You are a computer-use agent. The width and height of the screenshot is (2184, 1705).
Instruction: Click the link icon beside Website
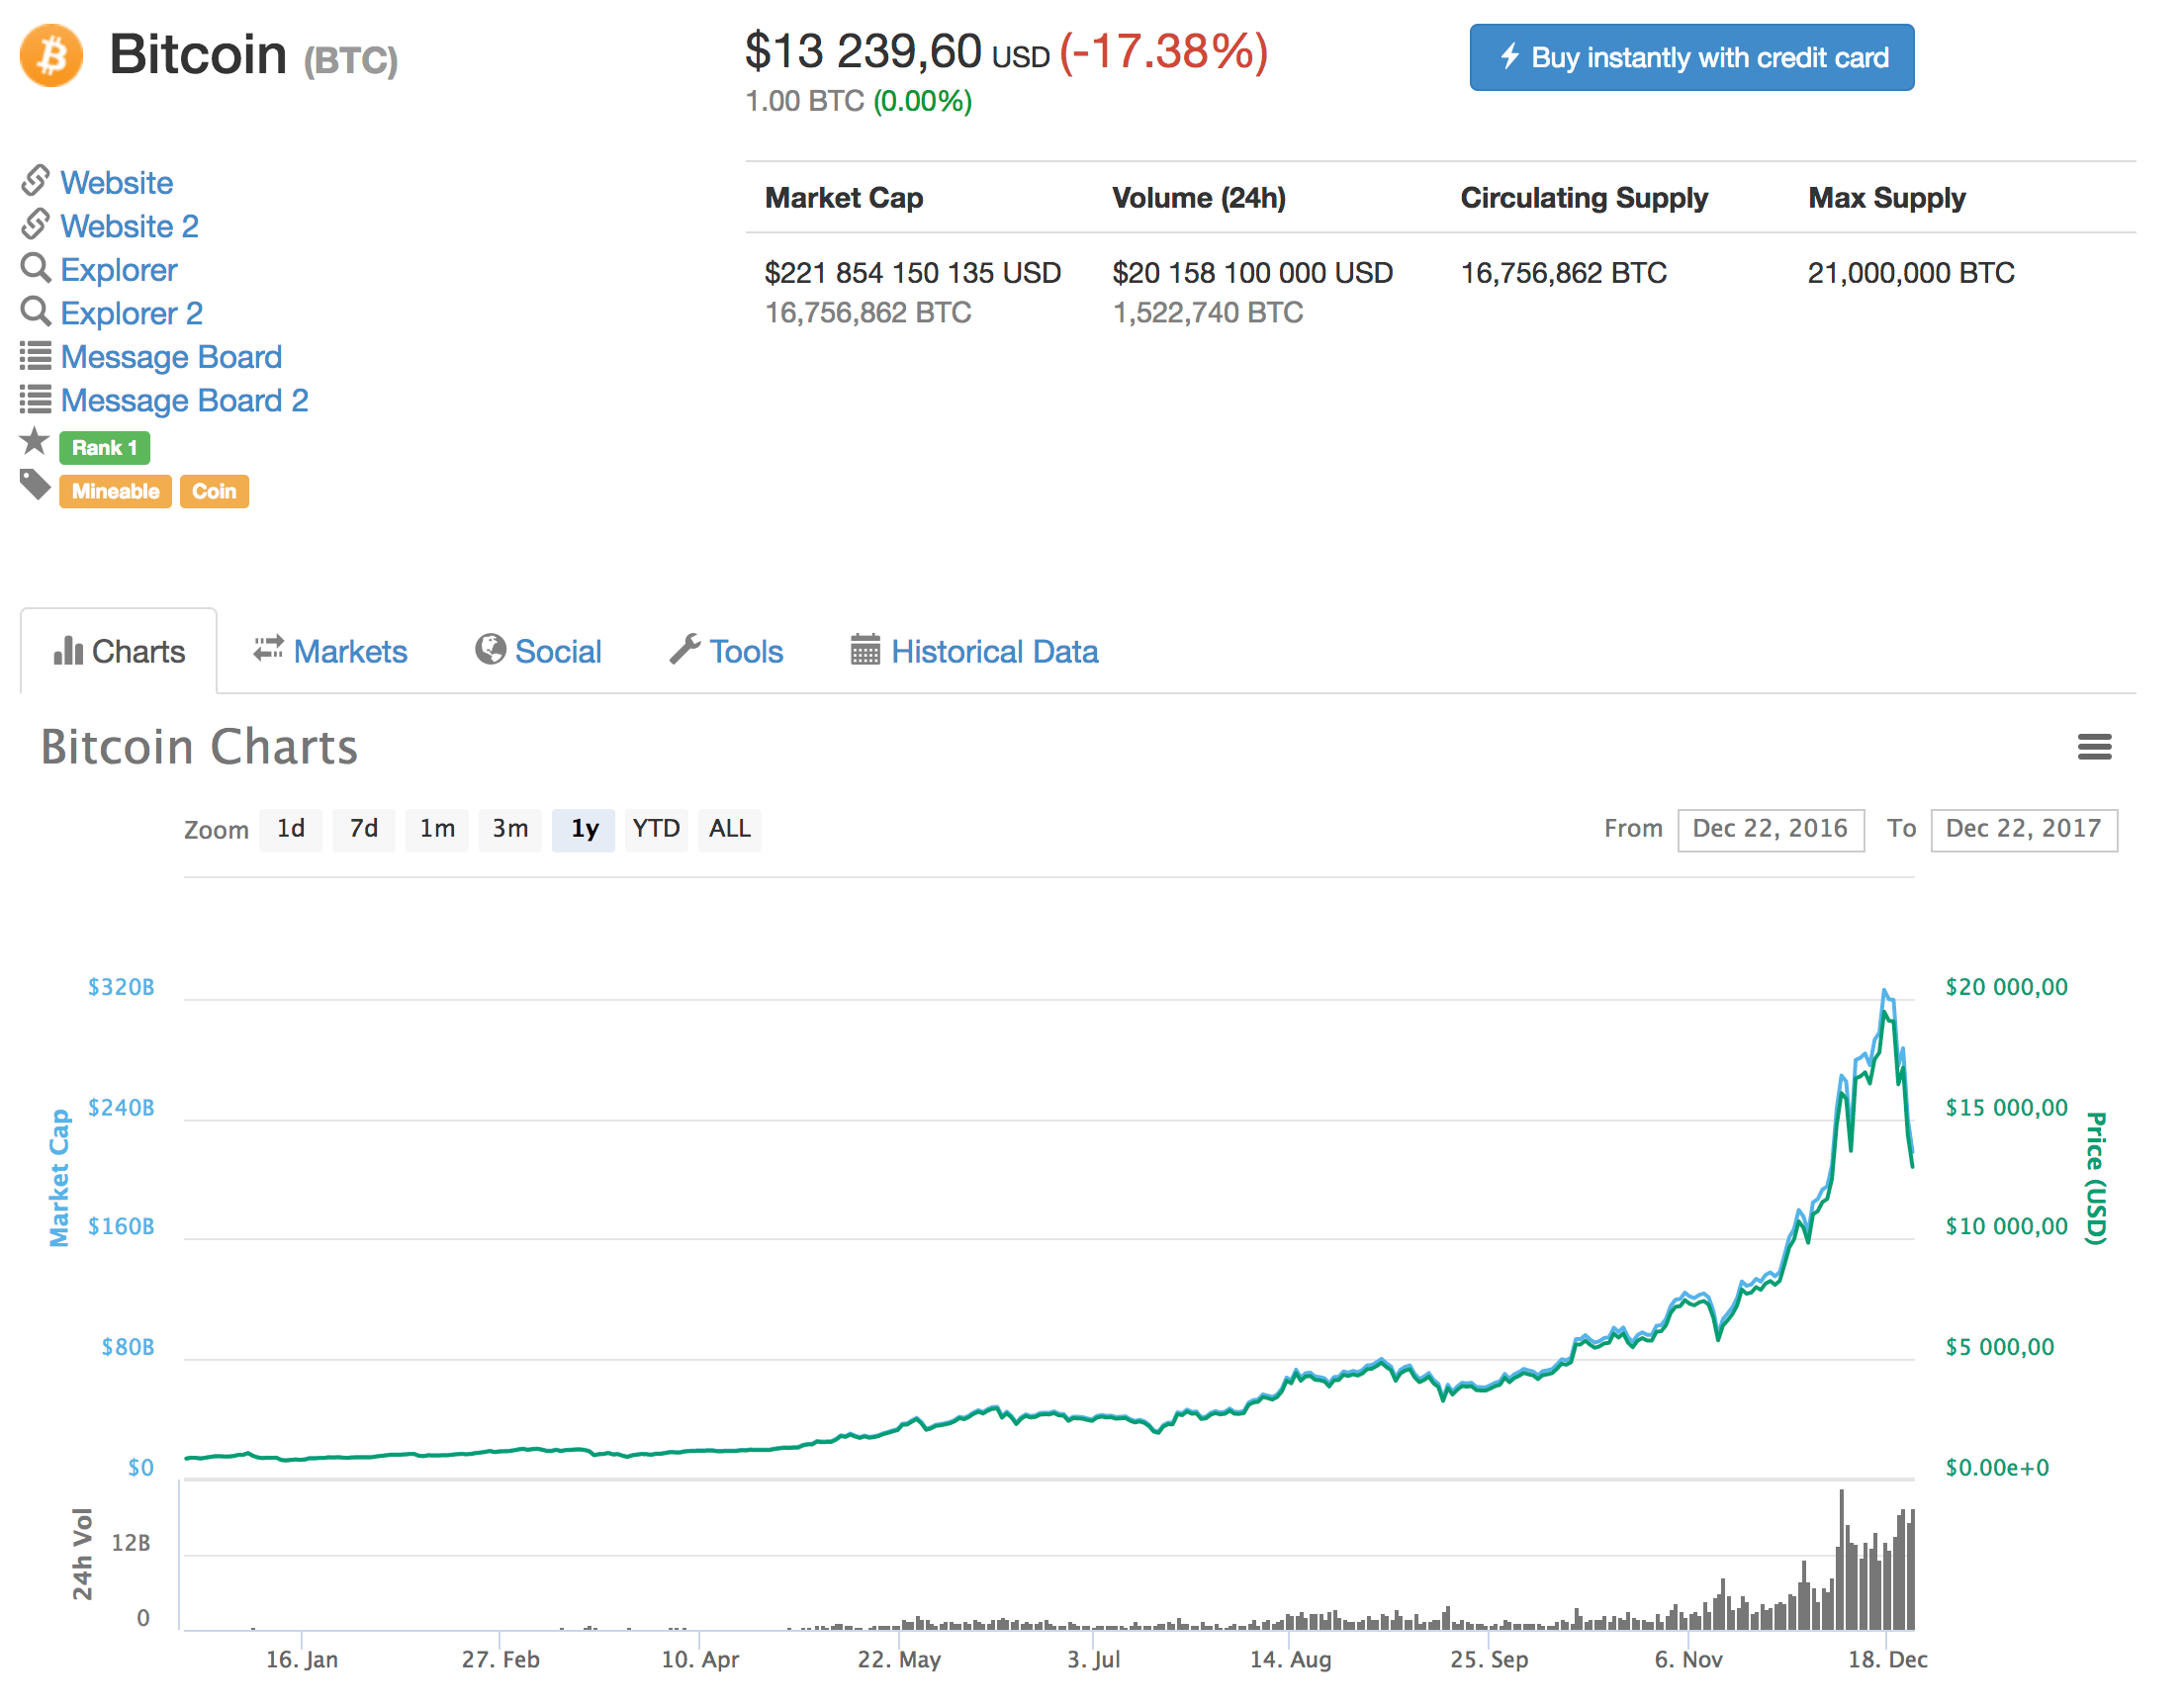(35, 181)
